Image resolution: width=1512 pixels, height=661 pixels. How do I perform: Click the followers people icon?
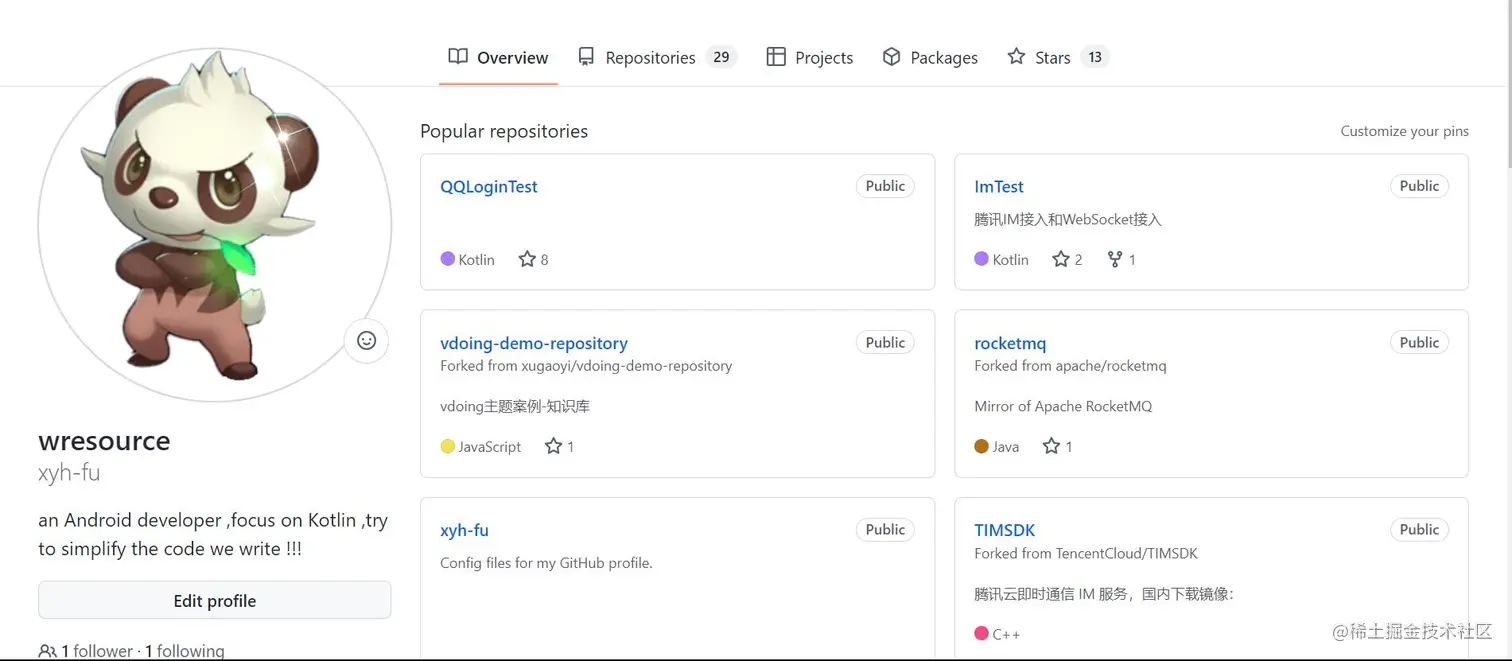pyautogui.click(x=47, y=651)
